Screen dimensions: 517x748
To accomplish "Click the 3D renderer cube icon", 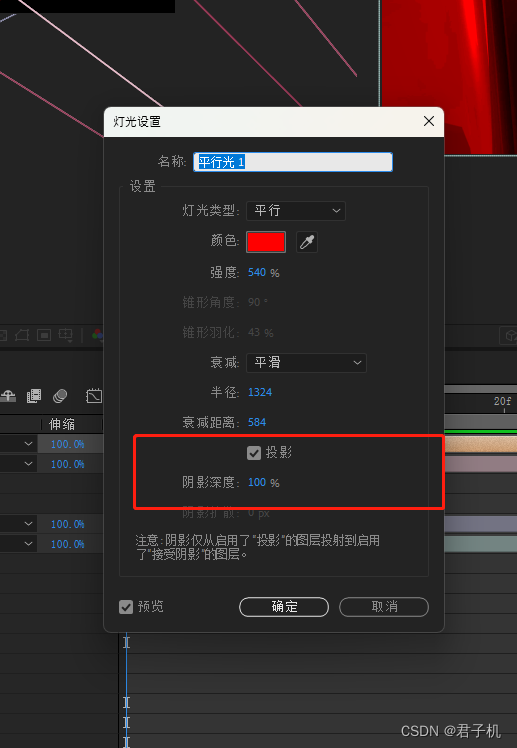I will pos(510,335).
